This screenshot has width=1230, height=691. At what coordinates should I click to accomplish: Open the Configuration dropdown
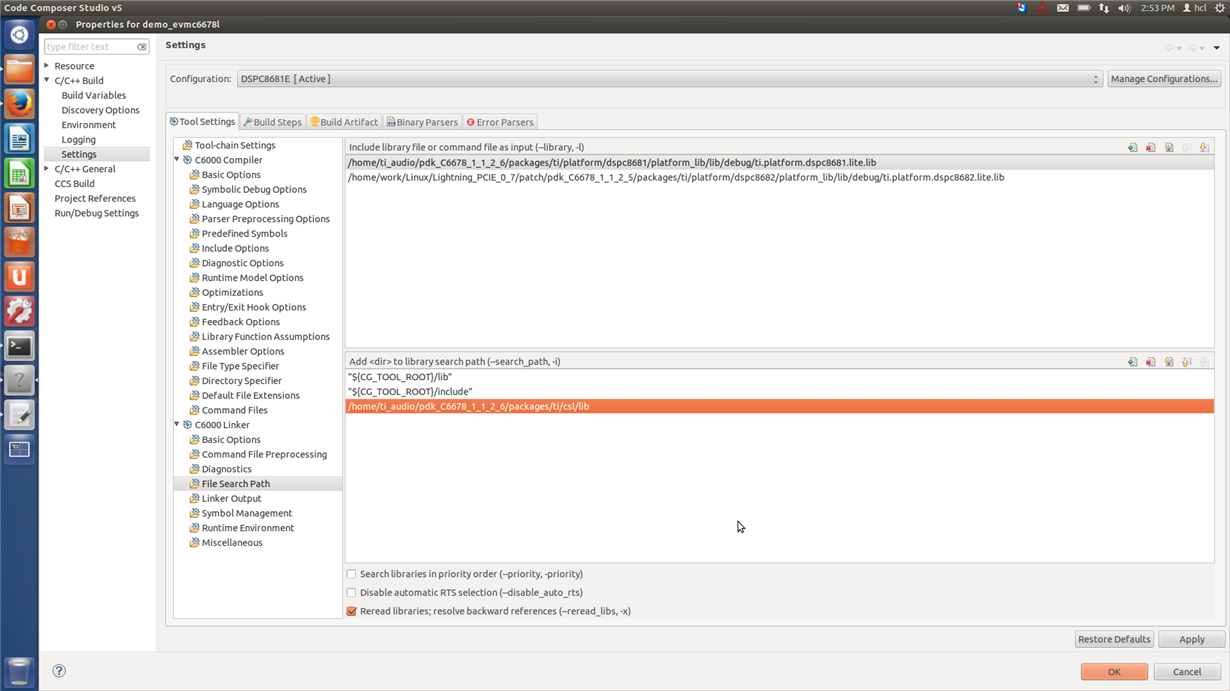pyautogui.click(x=669, y=79)
